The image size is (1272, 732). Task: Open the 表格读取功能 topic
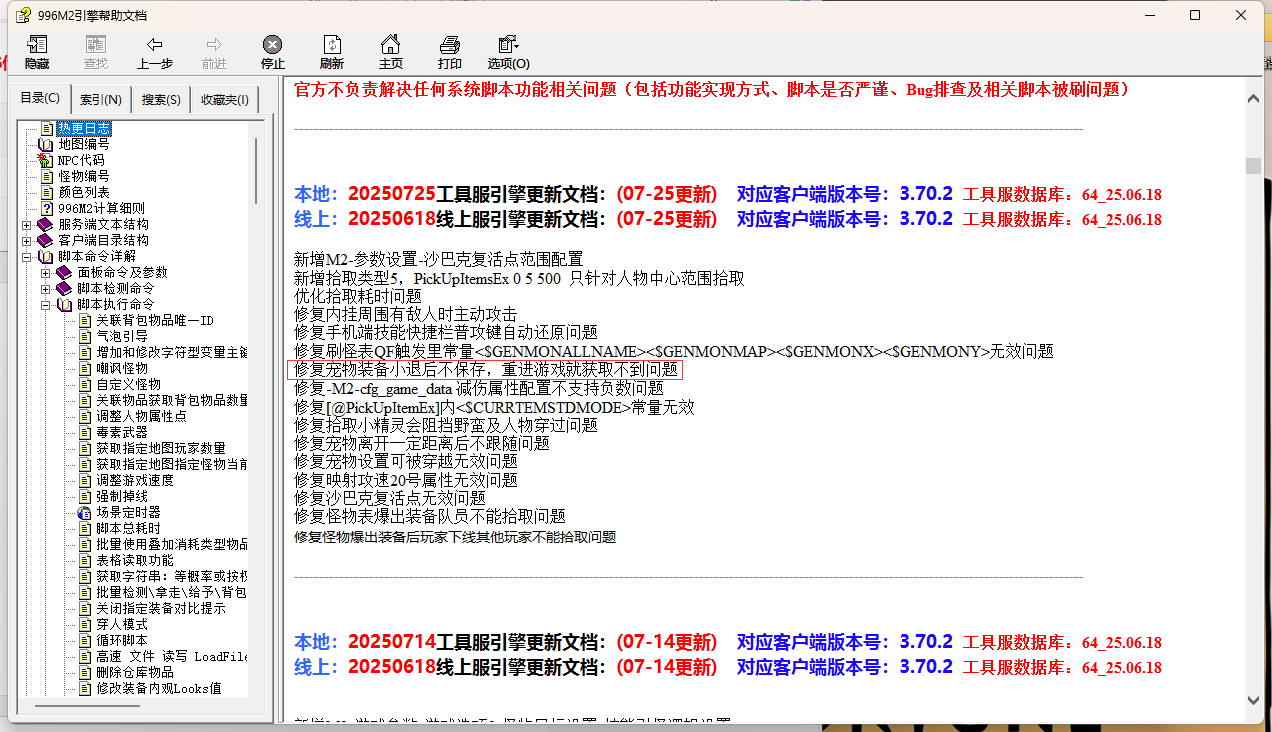[135, 560]
